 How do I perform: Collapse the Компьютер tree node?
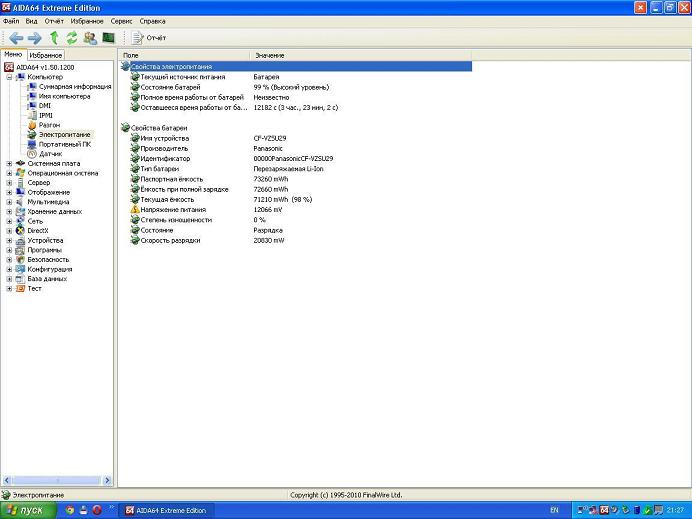[10, 77]
